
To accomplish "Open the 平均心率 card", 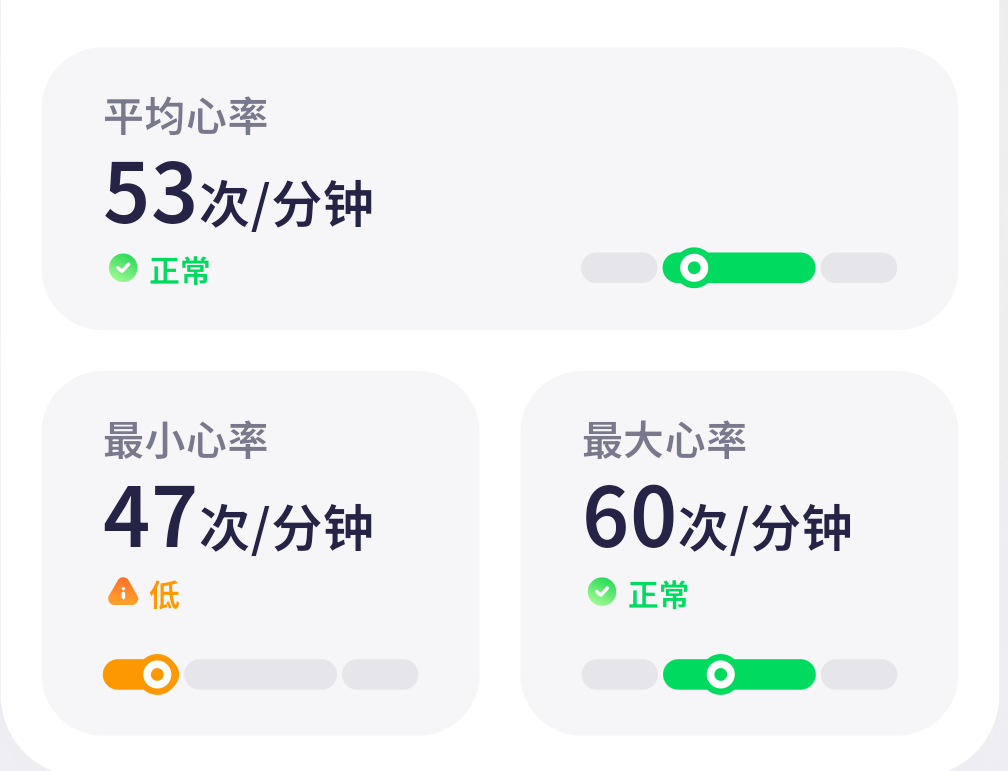I will [x=500, y=188].
